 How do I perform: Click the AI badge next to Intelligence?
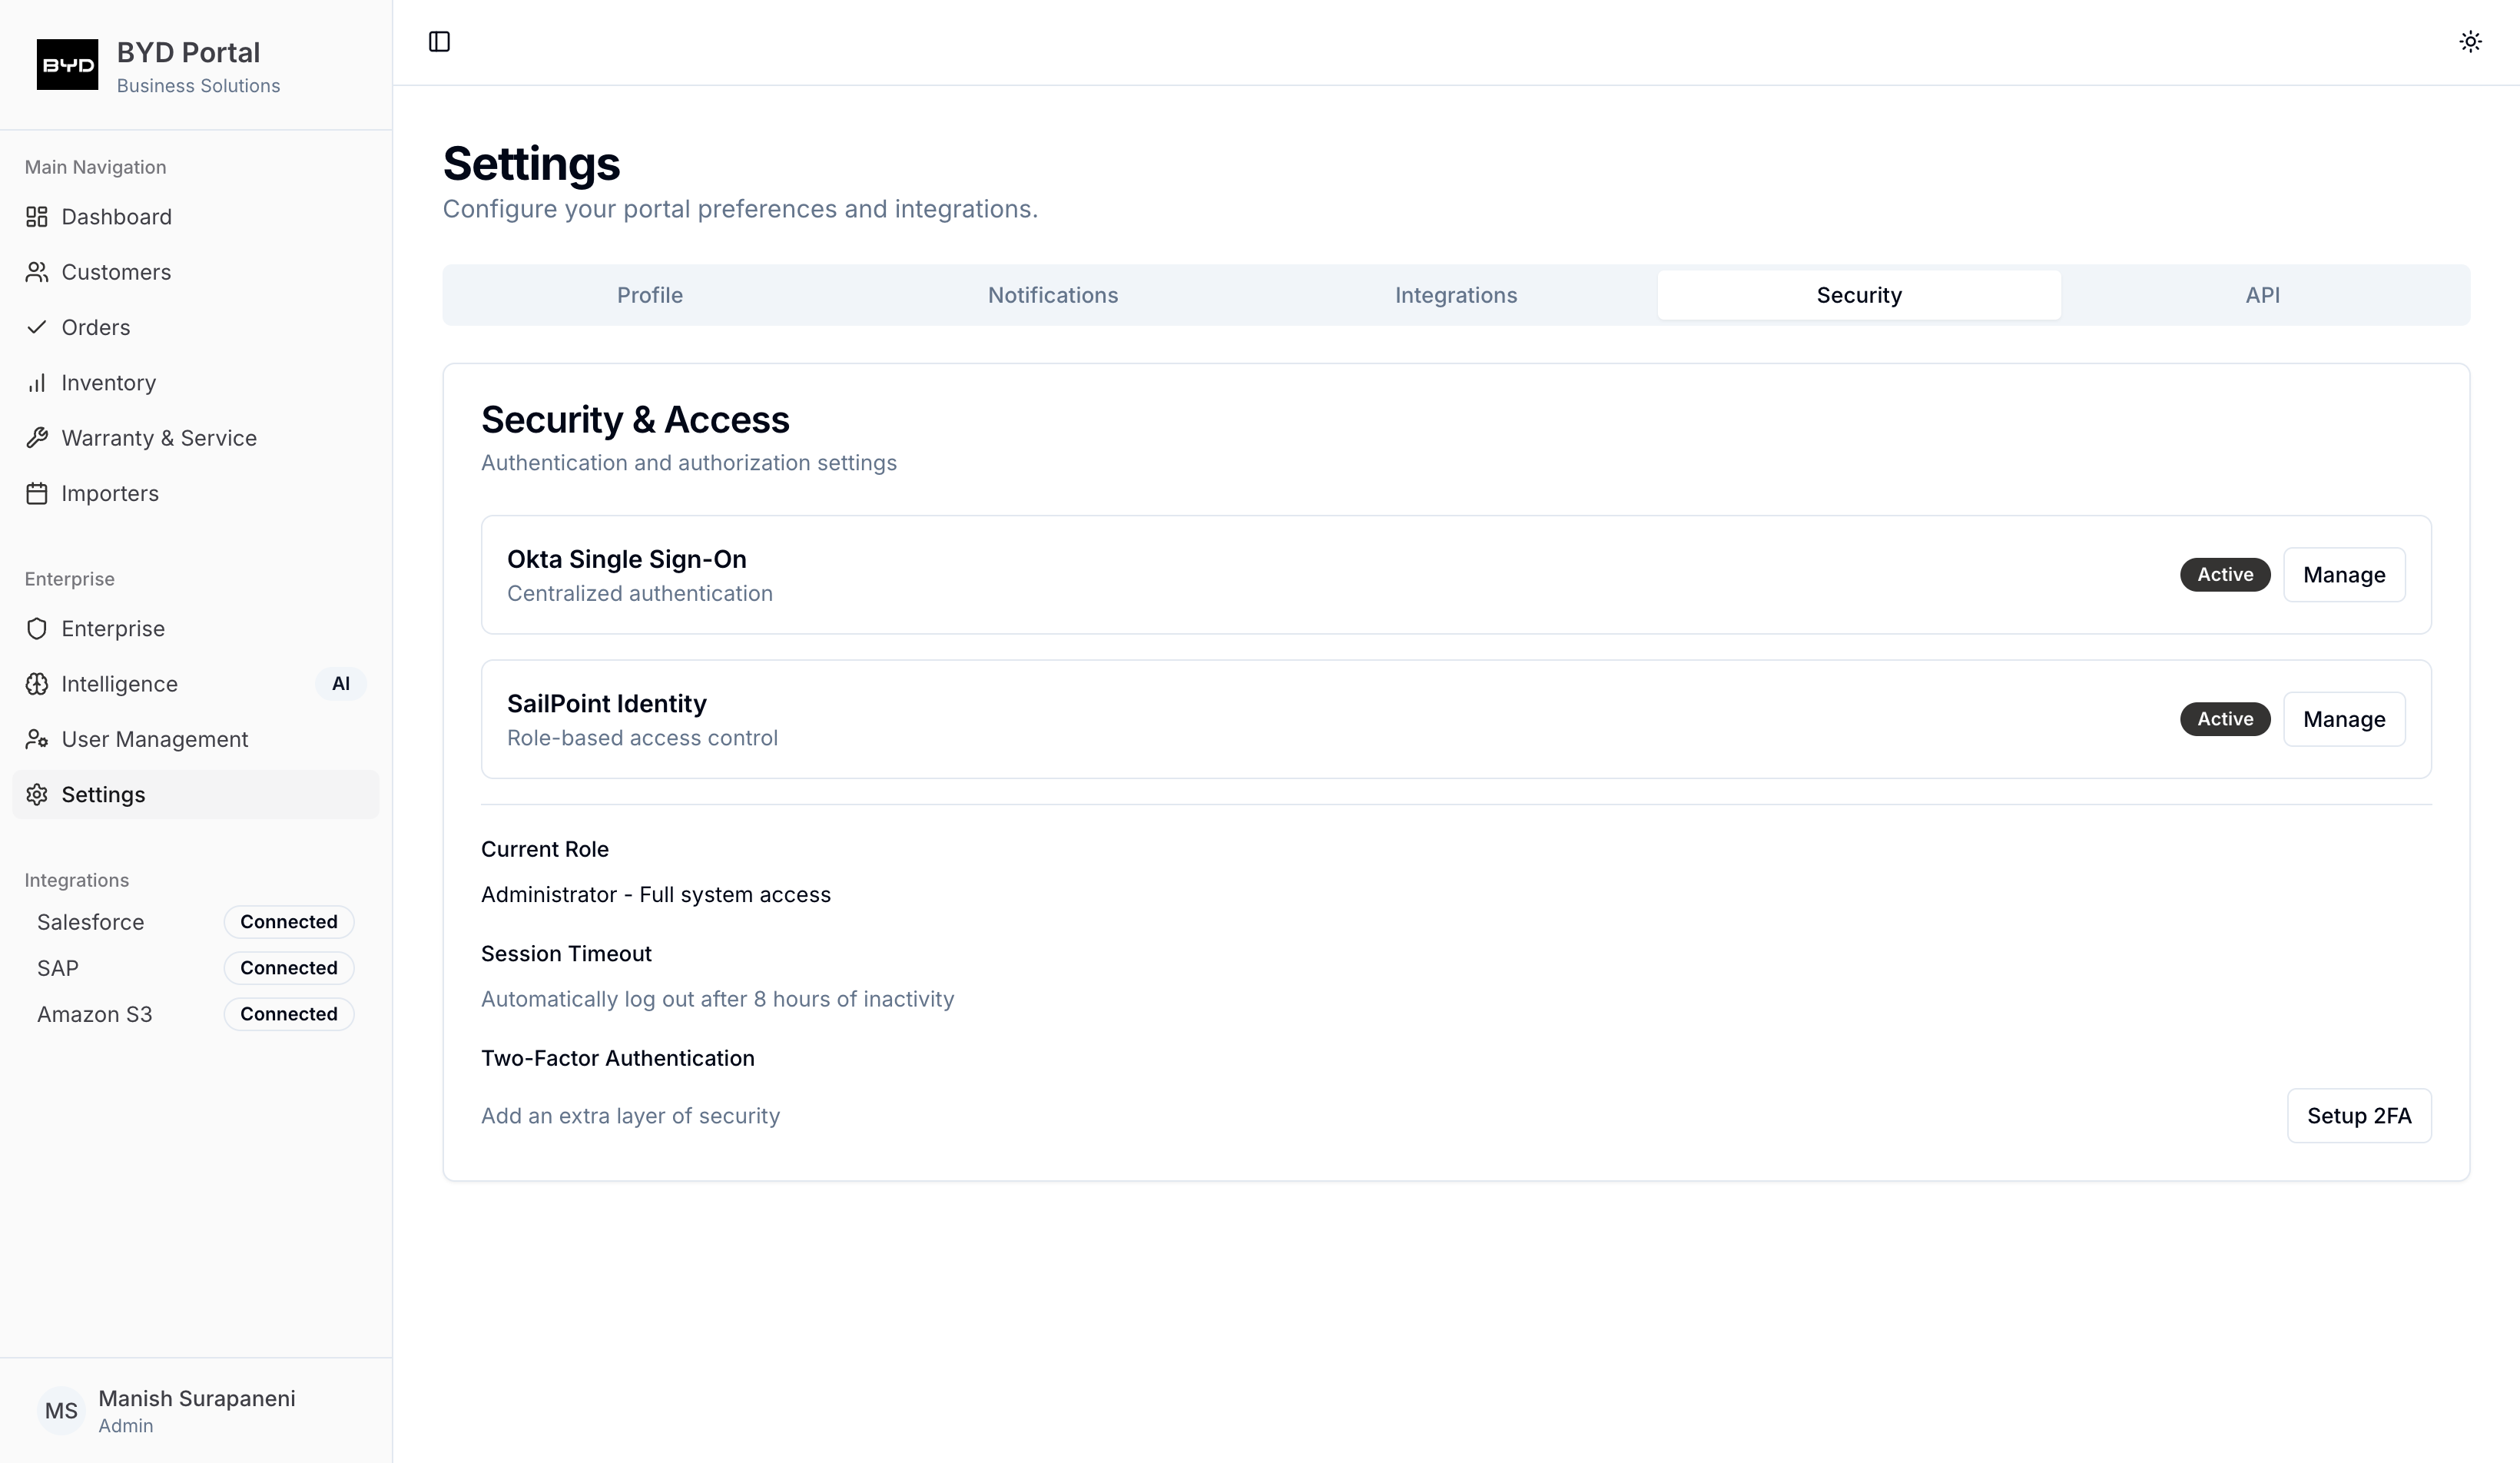(x=341, y=684)
